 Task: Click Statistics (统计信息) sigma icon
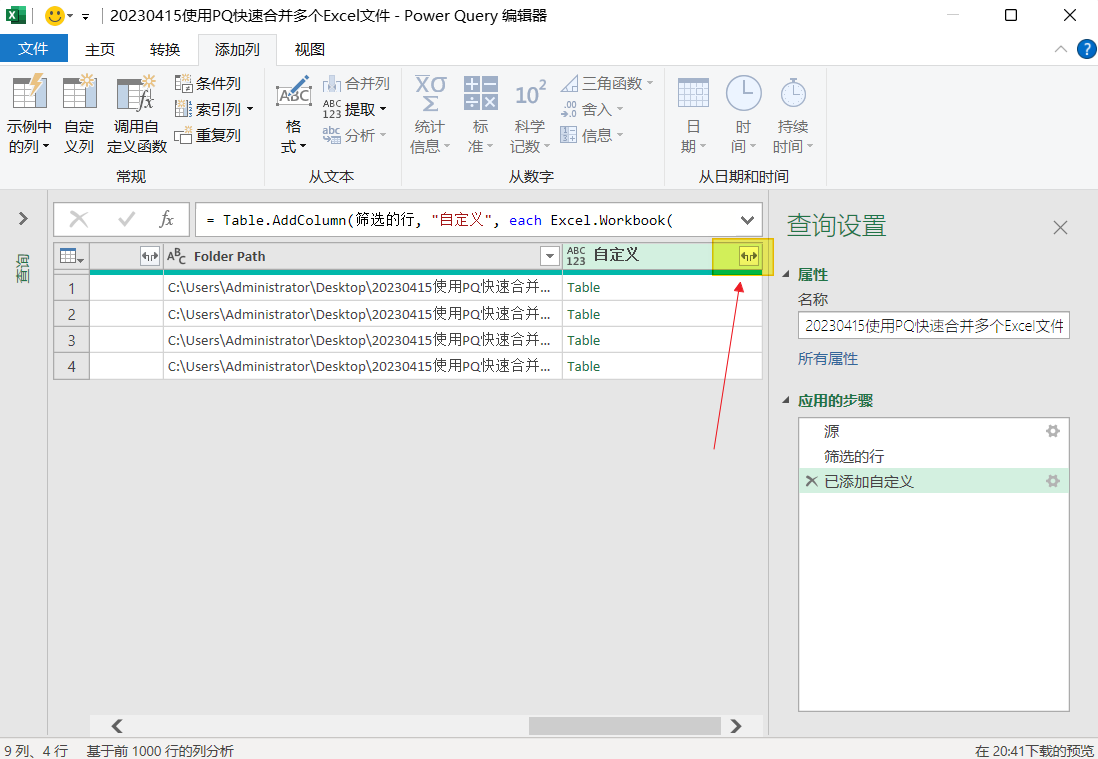pyautogui.click(x=430, y=92)
